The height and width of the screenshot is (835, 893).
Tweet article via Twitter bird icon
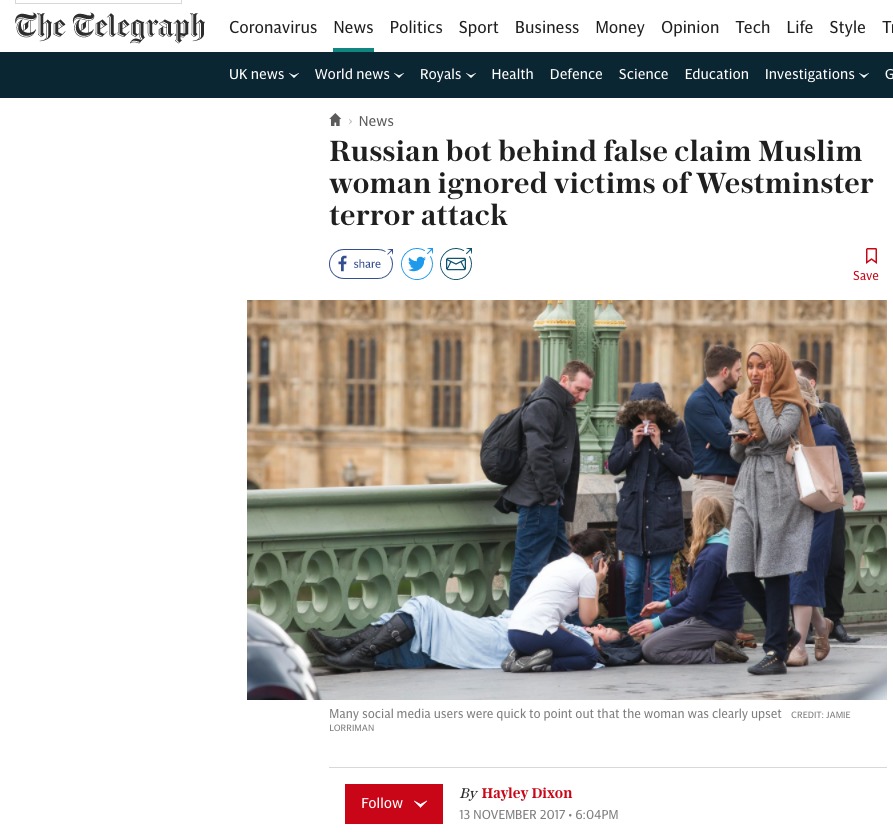tap(417, 264)
